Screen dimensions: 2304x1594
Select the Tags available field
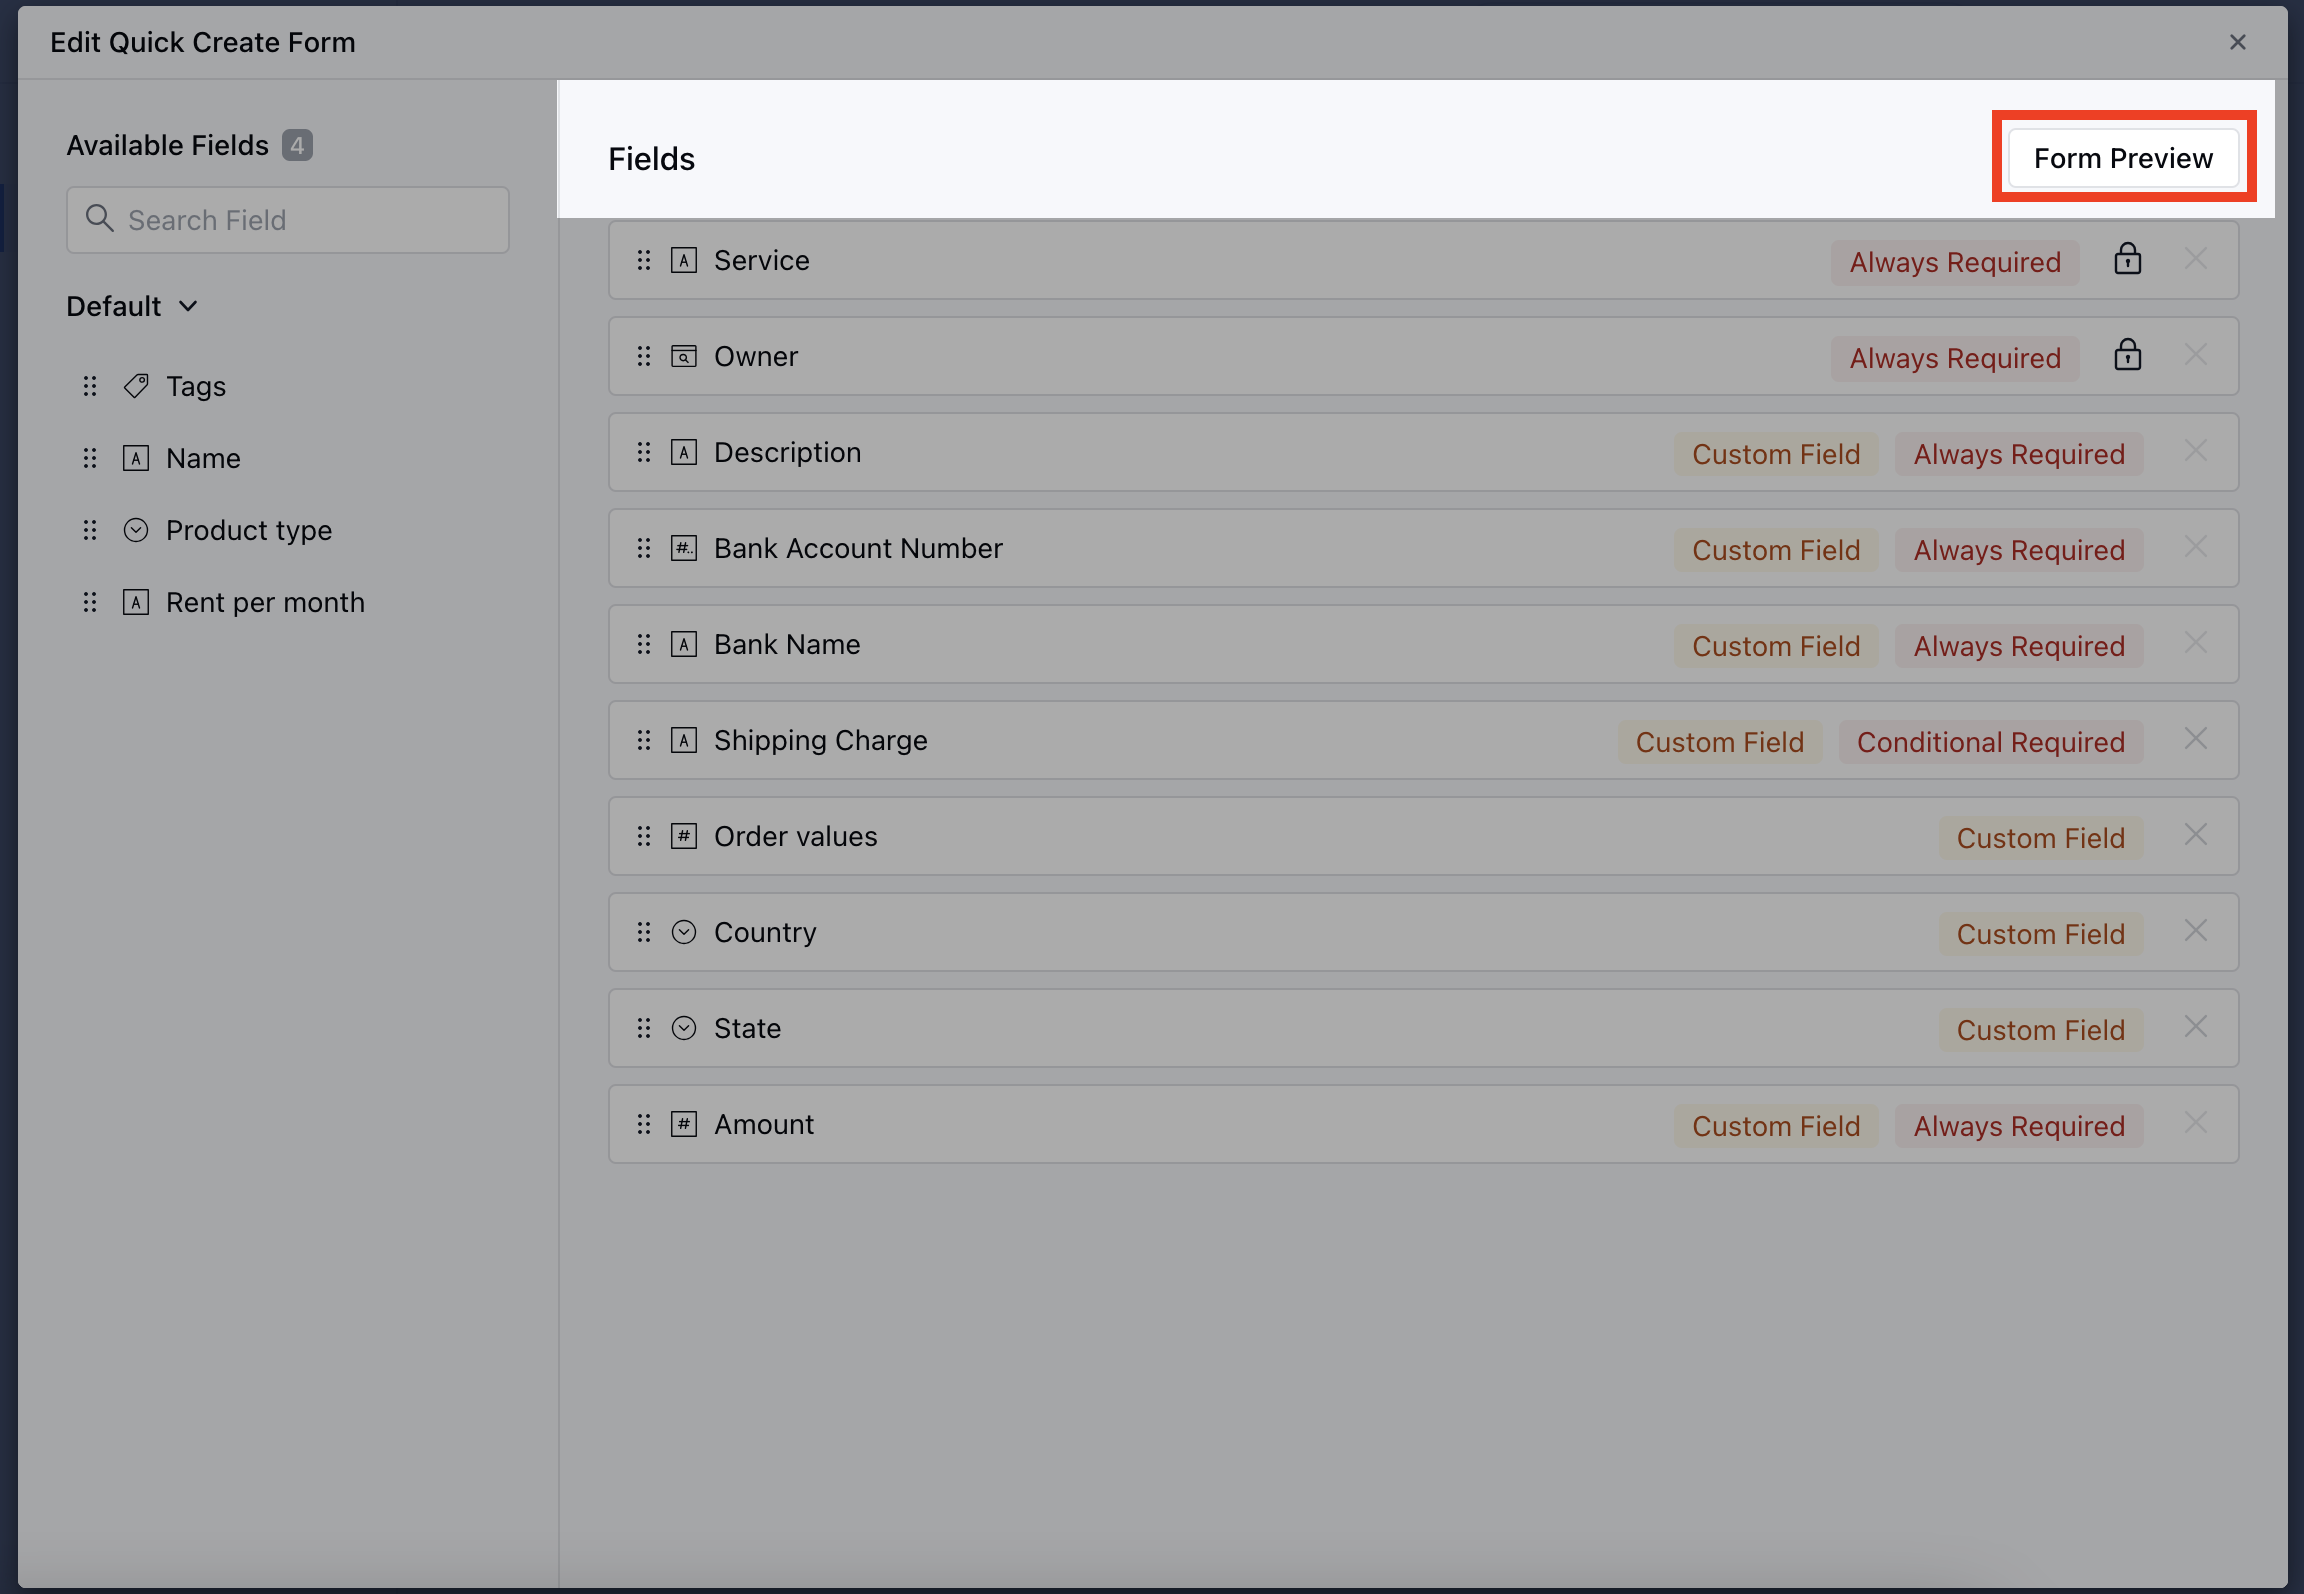coord(196,386)
